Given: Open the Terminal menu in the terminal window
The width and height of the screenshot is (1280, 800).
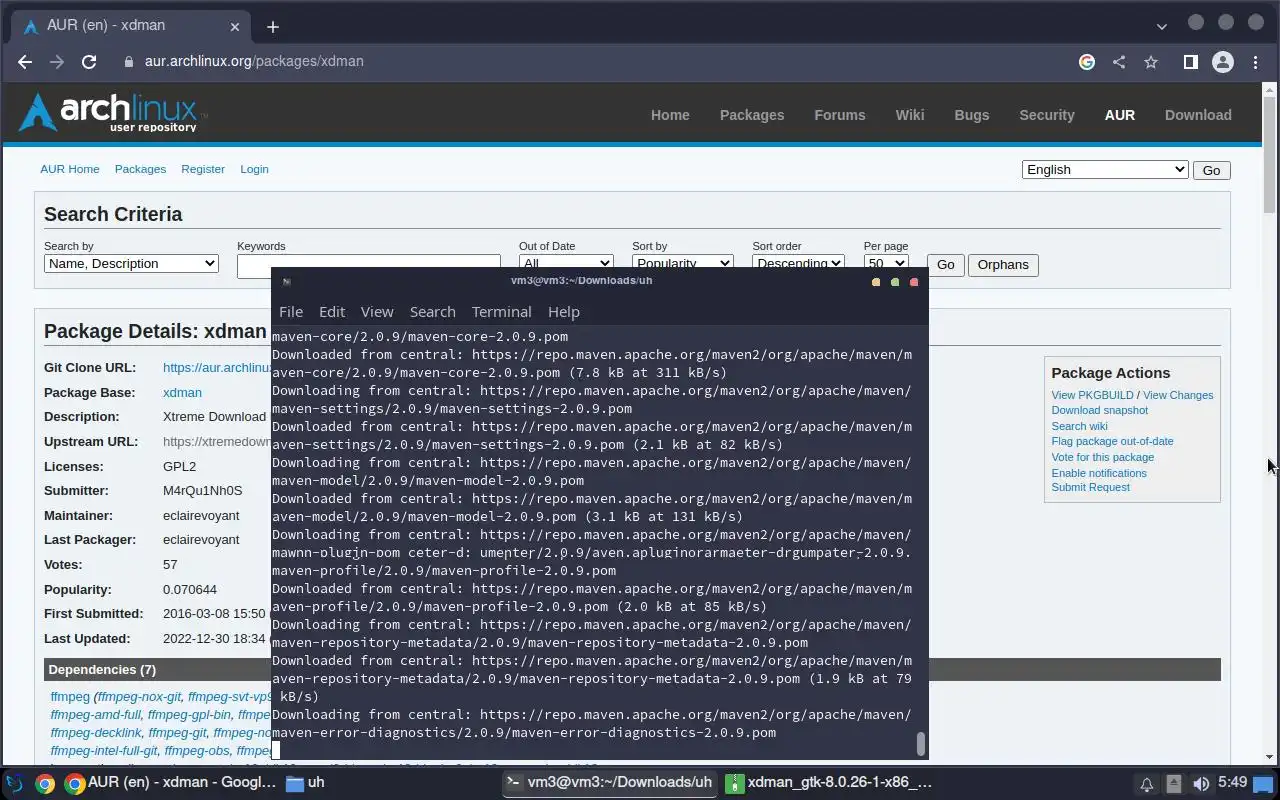Looking at the screenshot, I should coord(501,312).
